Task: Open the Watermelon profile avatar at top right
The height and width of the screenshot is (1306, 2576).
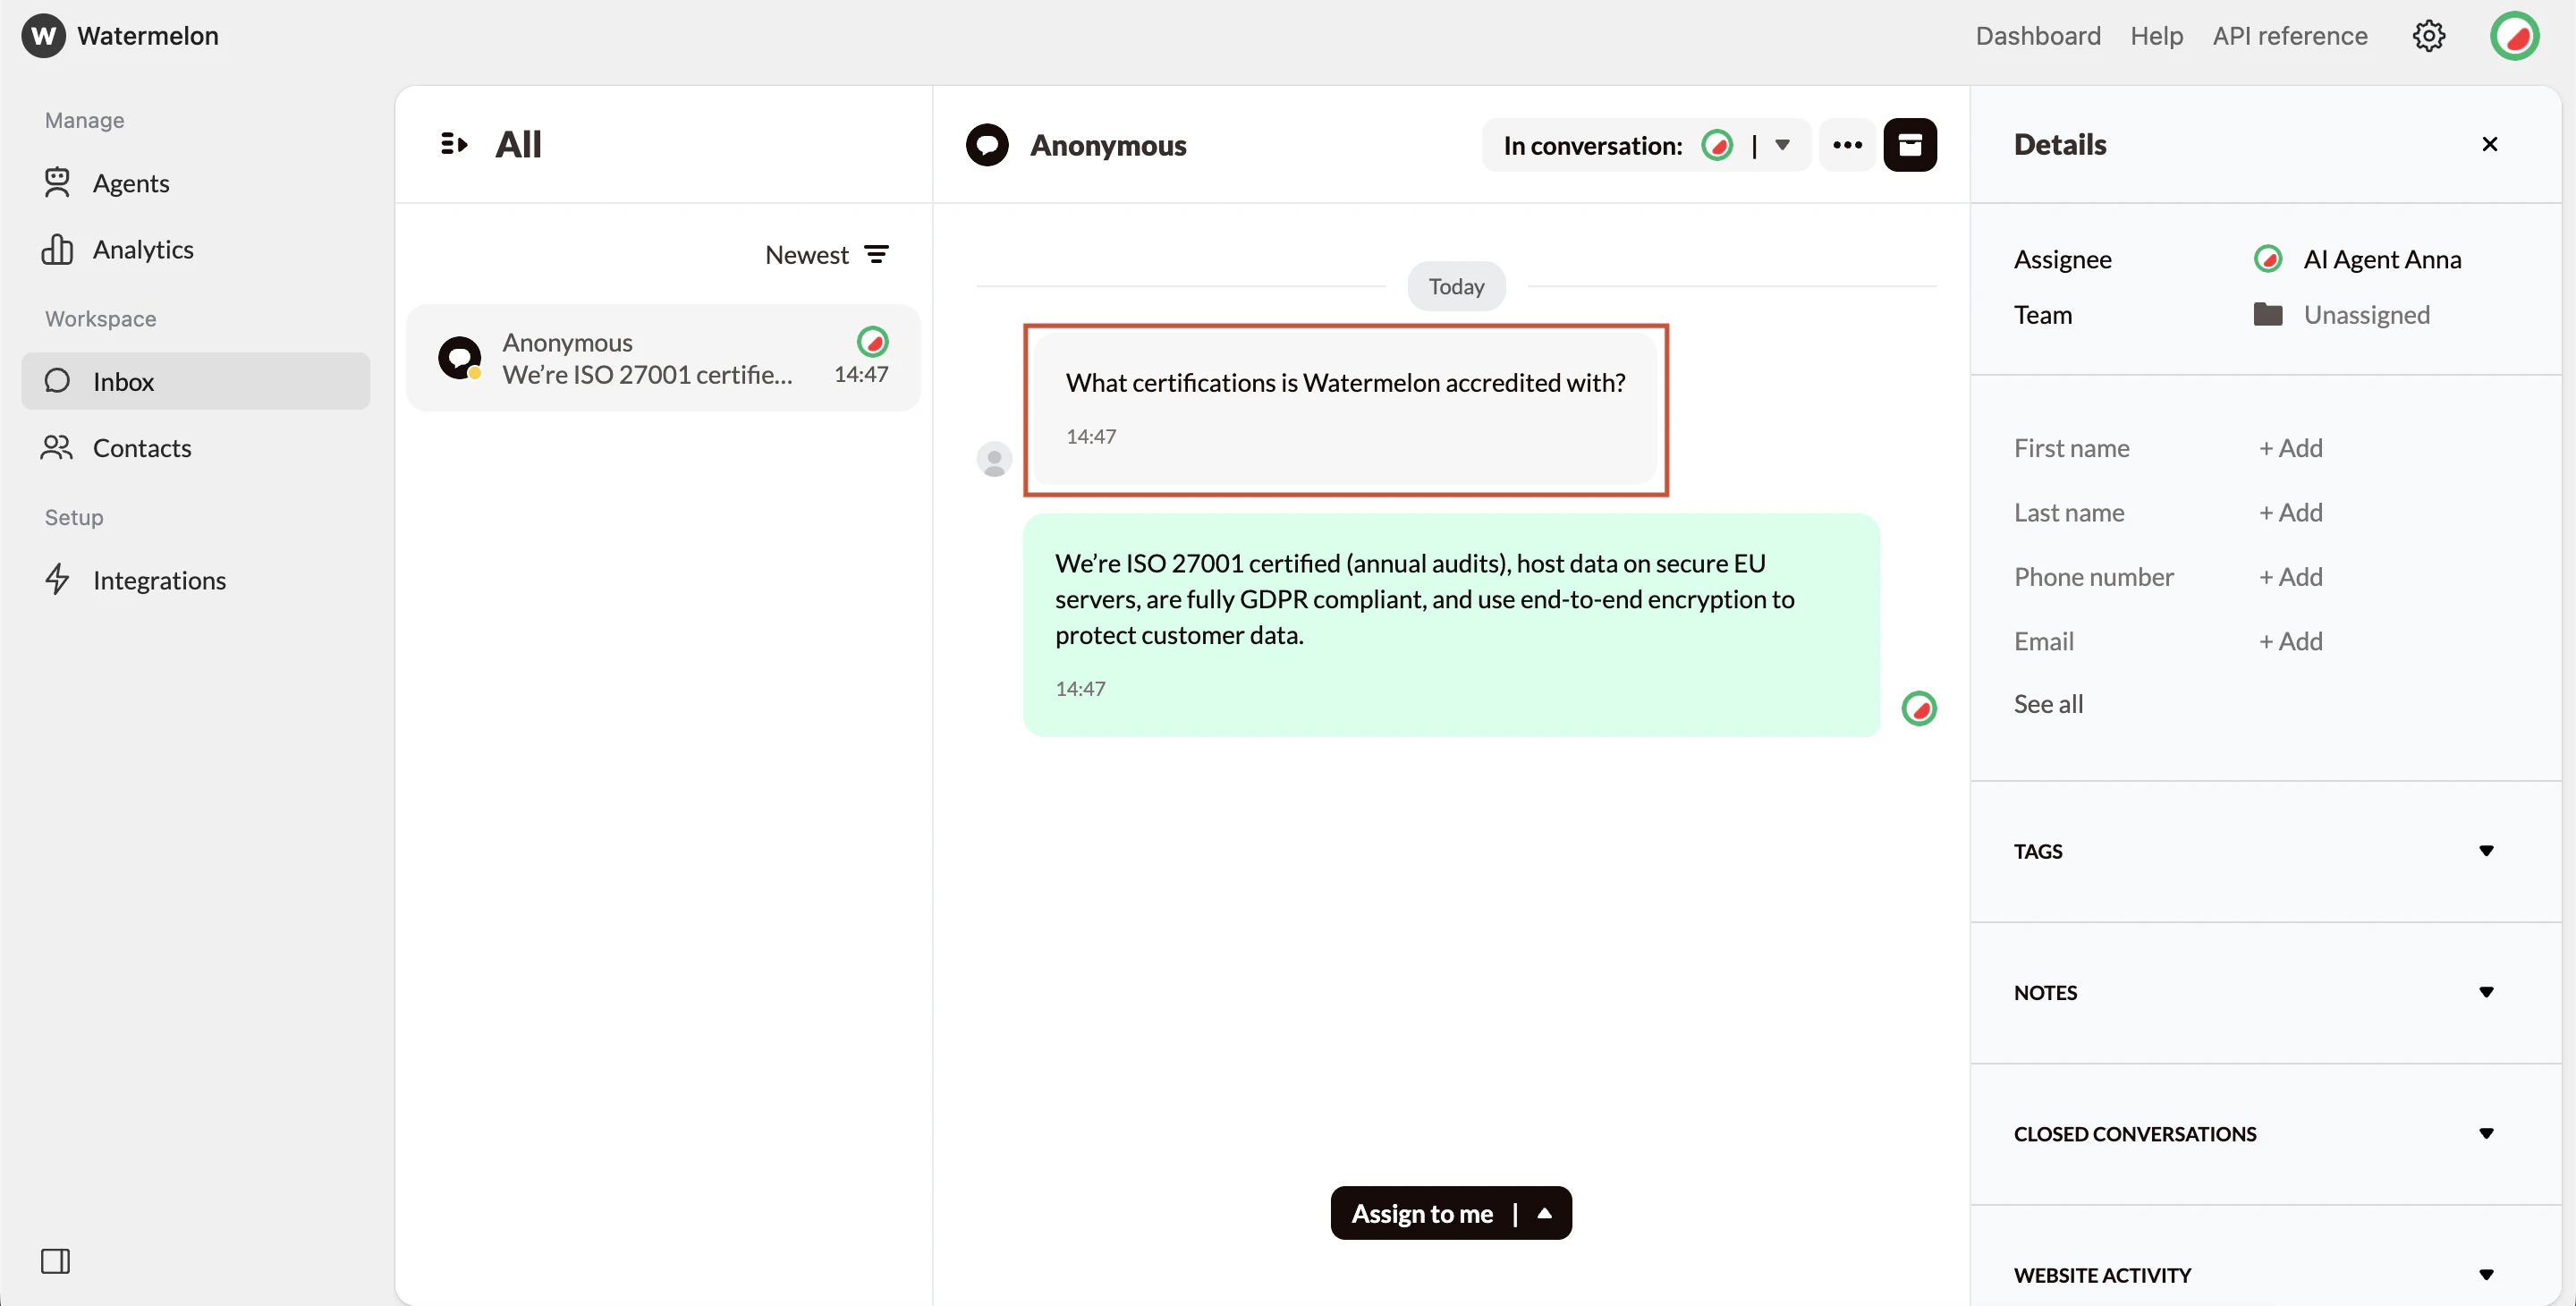Action: pos(2514,36)
